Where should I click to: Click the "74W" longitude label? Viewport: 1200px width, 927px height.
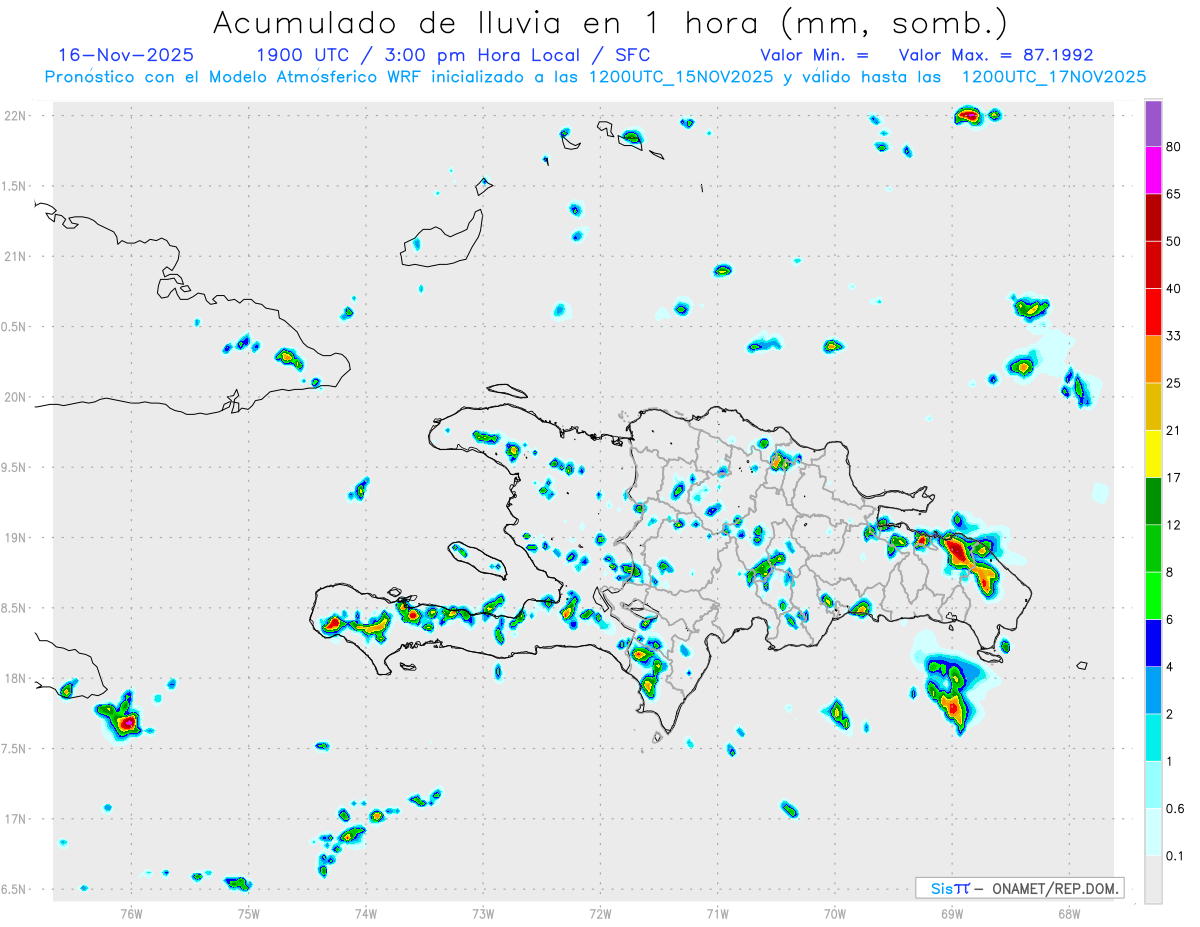pos(366,913)
